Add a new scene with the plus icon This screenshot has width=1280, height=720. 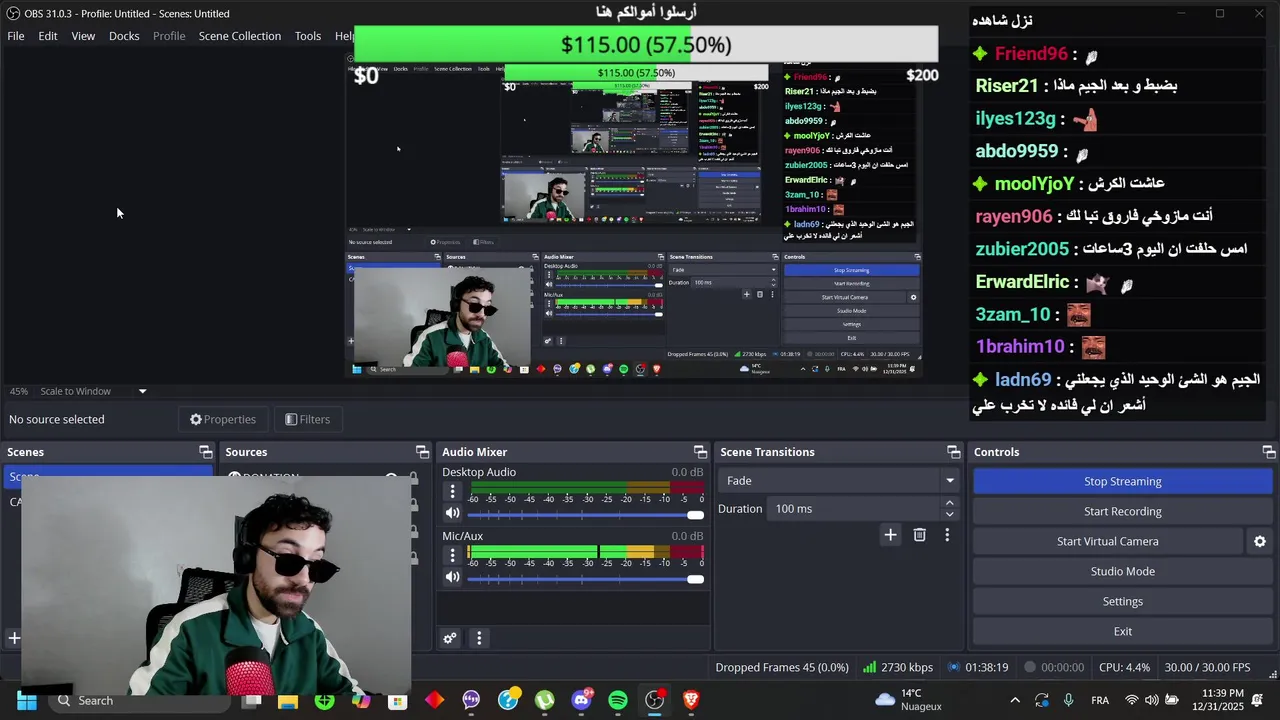[x=14, y=638]
